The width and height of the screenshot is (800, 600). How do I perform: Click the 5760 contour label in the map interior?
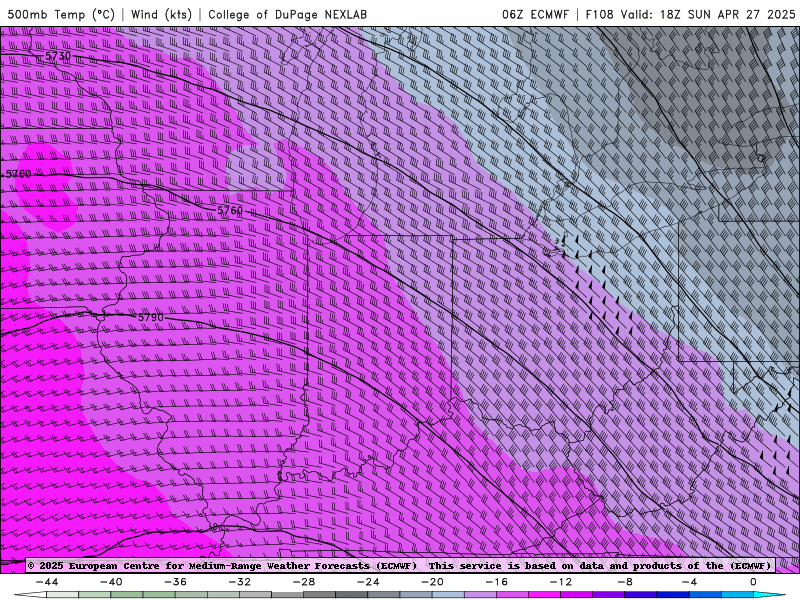230,210
